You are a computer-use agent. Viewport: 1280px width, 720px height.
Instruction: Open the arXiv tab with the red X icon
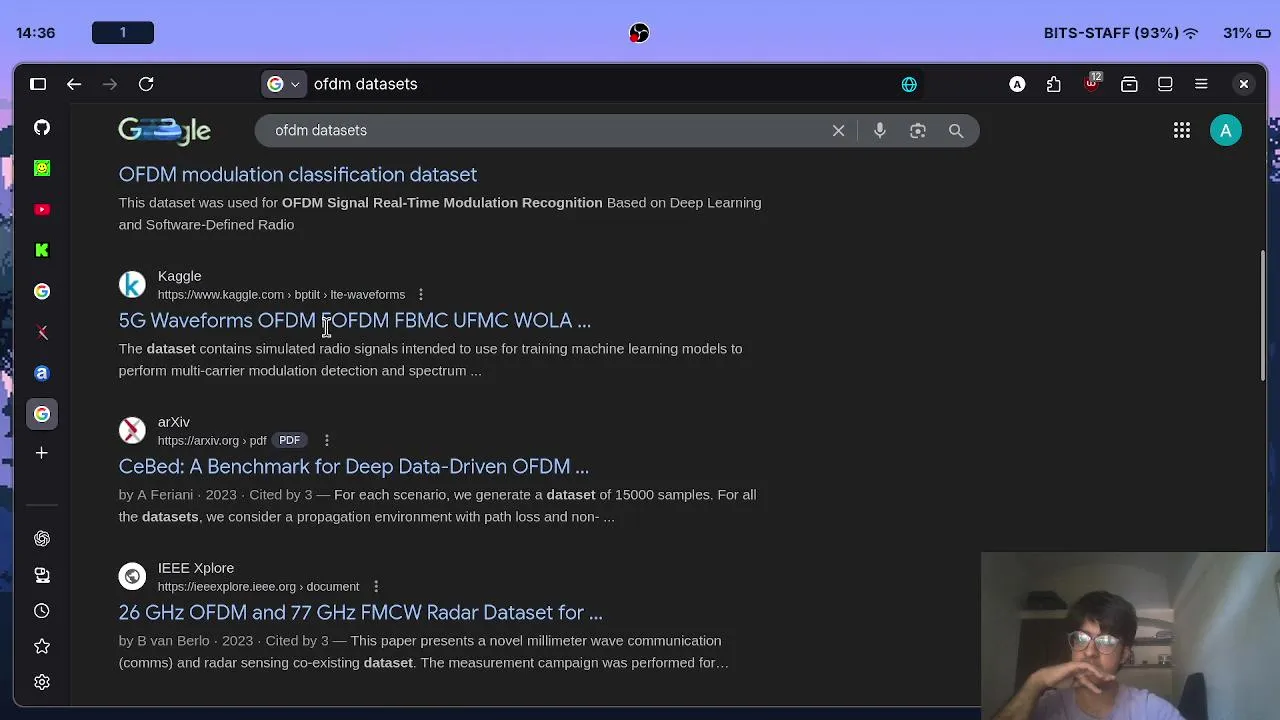[42, 332]
